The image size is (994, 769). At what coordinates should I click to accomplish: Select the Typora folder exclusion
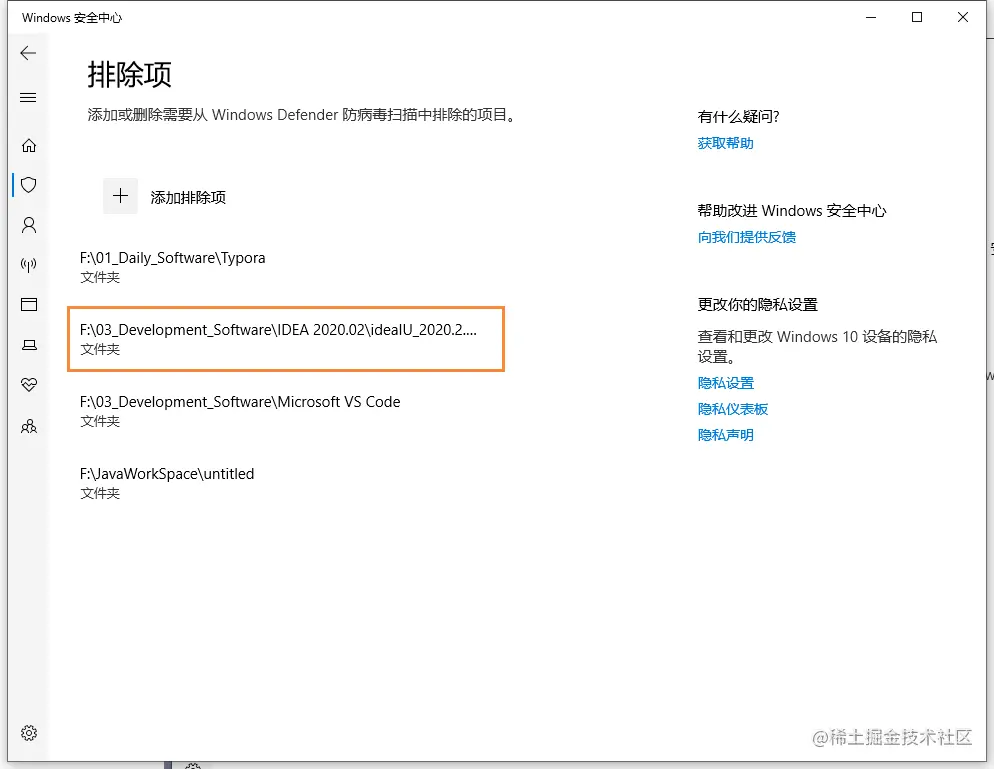click(285, 267)
